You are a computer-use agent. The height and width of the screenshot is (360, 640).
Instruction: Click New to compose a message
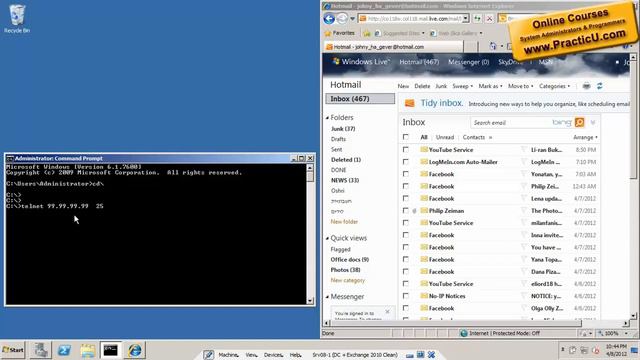coord(403,86)
